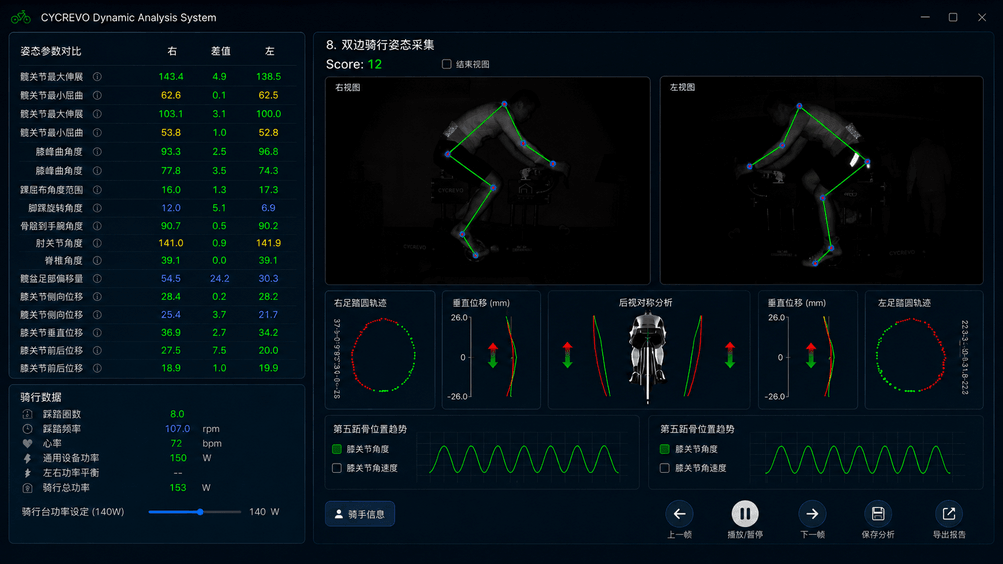Click the CYCREVO bicycle logo icon
Screen dimensions: 1003x564
pyautogui.click(x=20, y=17)
